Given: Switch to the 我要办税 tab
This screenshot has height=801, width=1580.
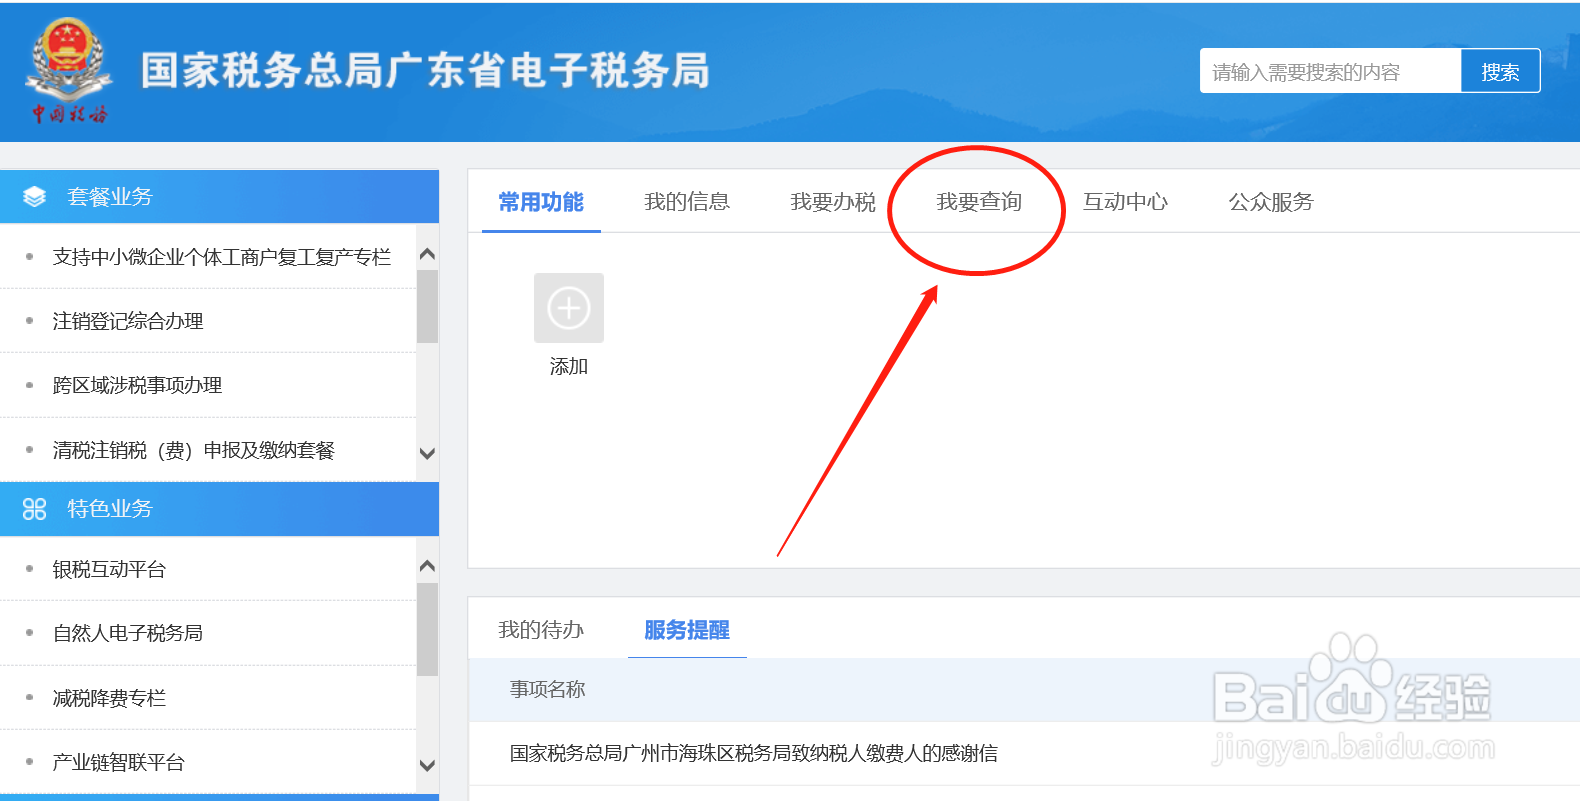Looking at the screenshot, I should coord(833,202).
